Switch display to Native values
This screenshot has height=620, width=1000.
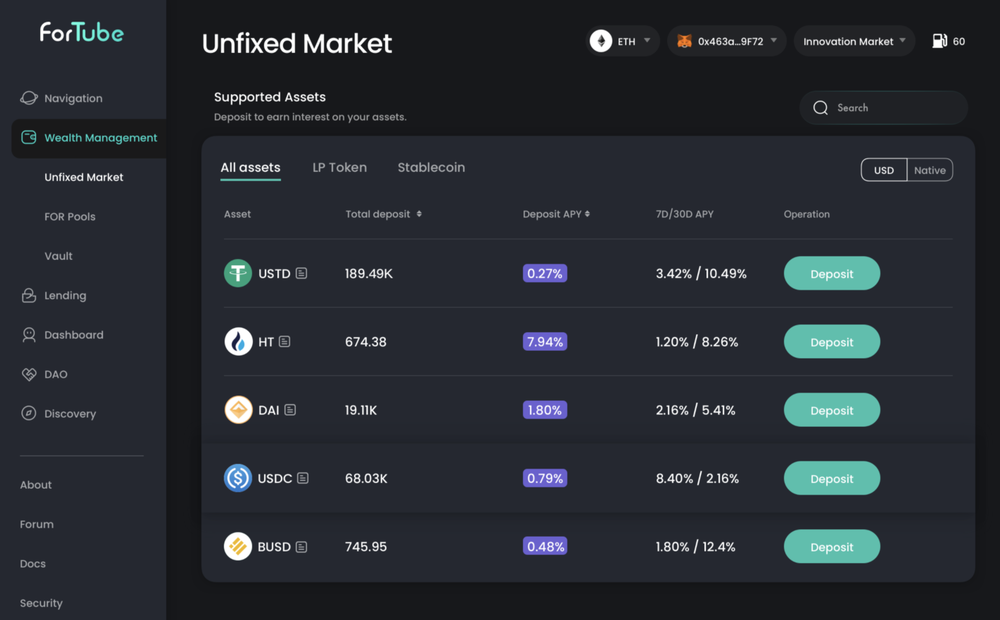coord(929,170)
